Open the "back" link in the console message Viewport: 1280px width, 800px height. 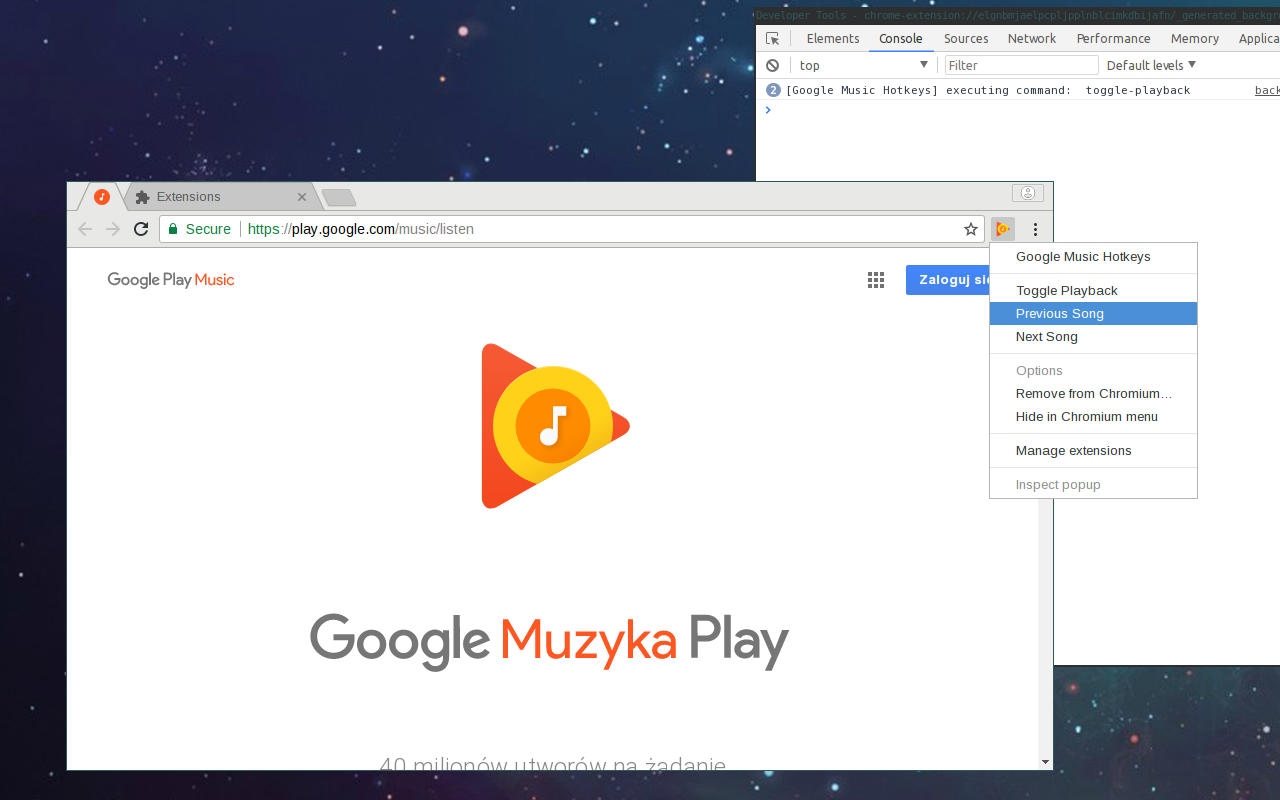pos(1267,89)
